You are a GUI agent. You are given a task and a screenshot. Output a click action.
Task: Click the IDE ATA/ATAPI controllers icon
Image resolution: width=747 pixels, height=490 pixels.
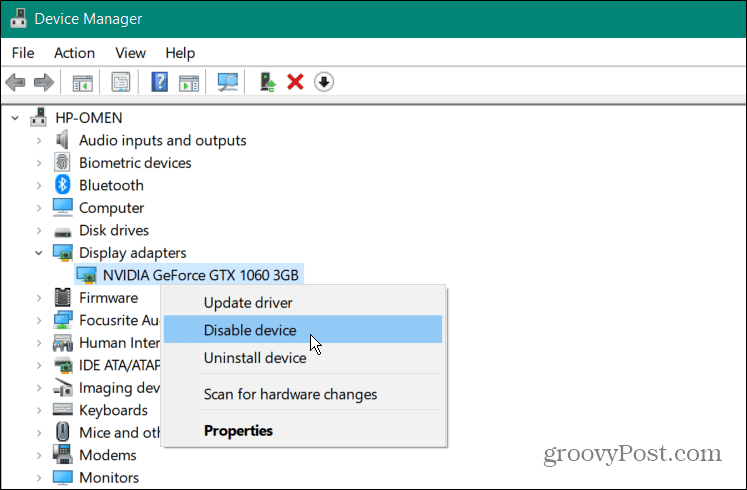(62, 365)
